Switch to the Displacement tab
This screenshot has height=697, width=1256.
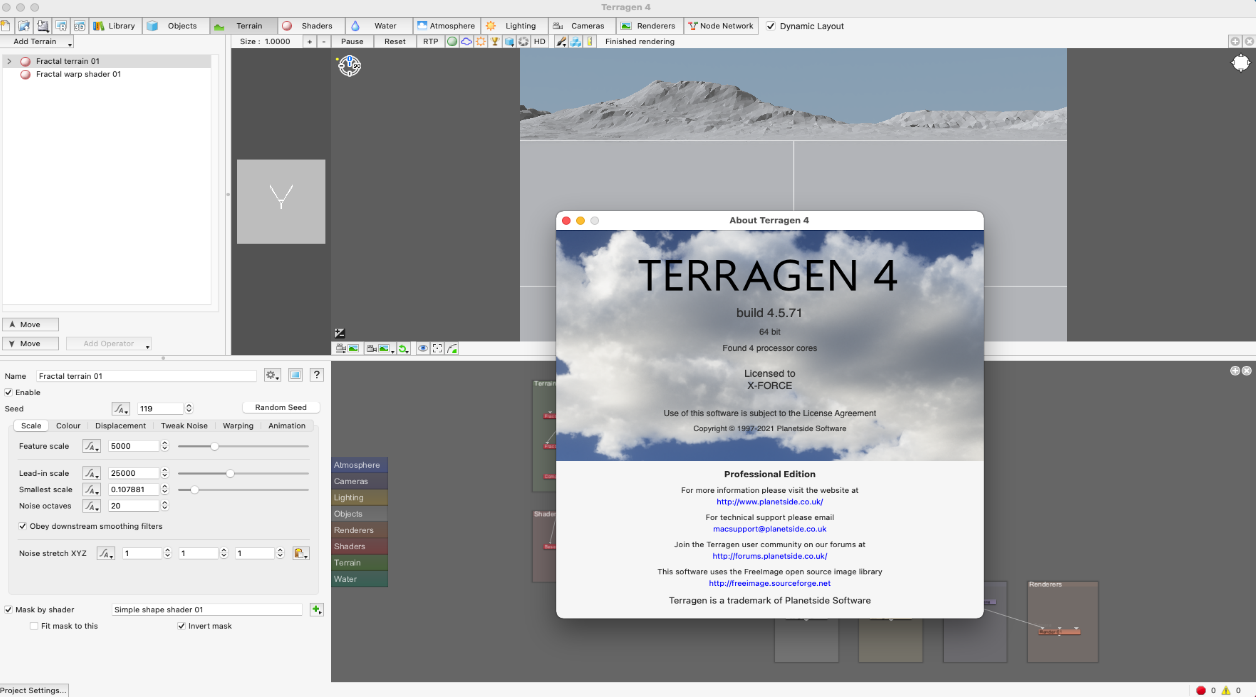(120, 426)
